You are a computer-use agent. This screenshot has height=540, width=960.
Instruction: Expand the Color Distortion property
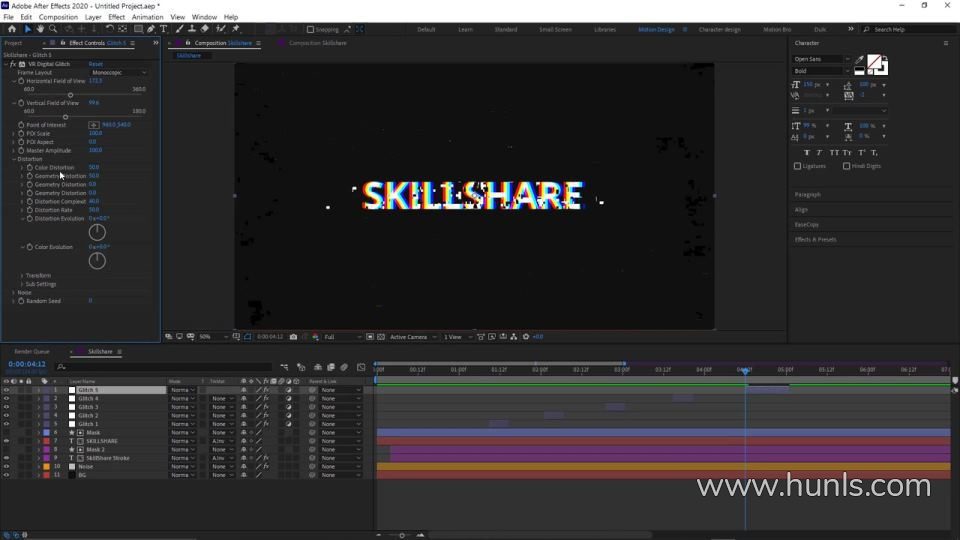(22, 167)
